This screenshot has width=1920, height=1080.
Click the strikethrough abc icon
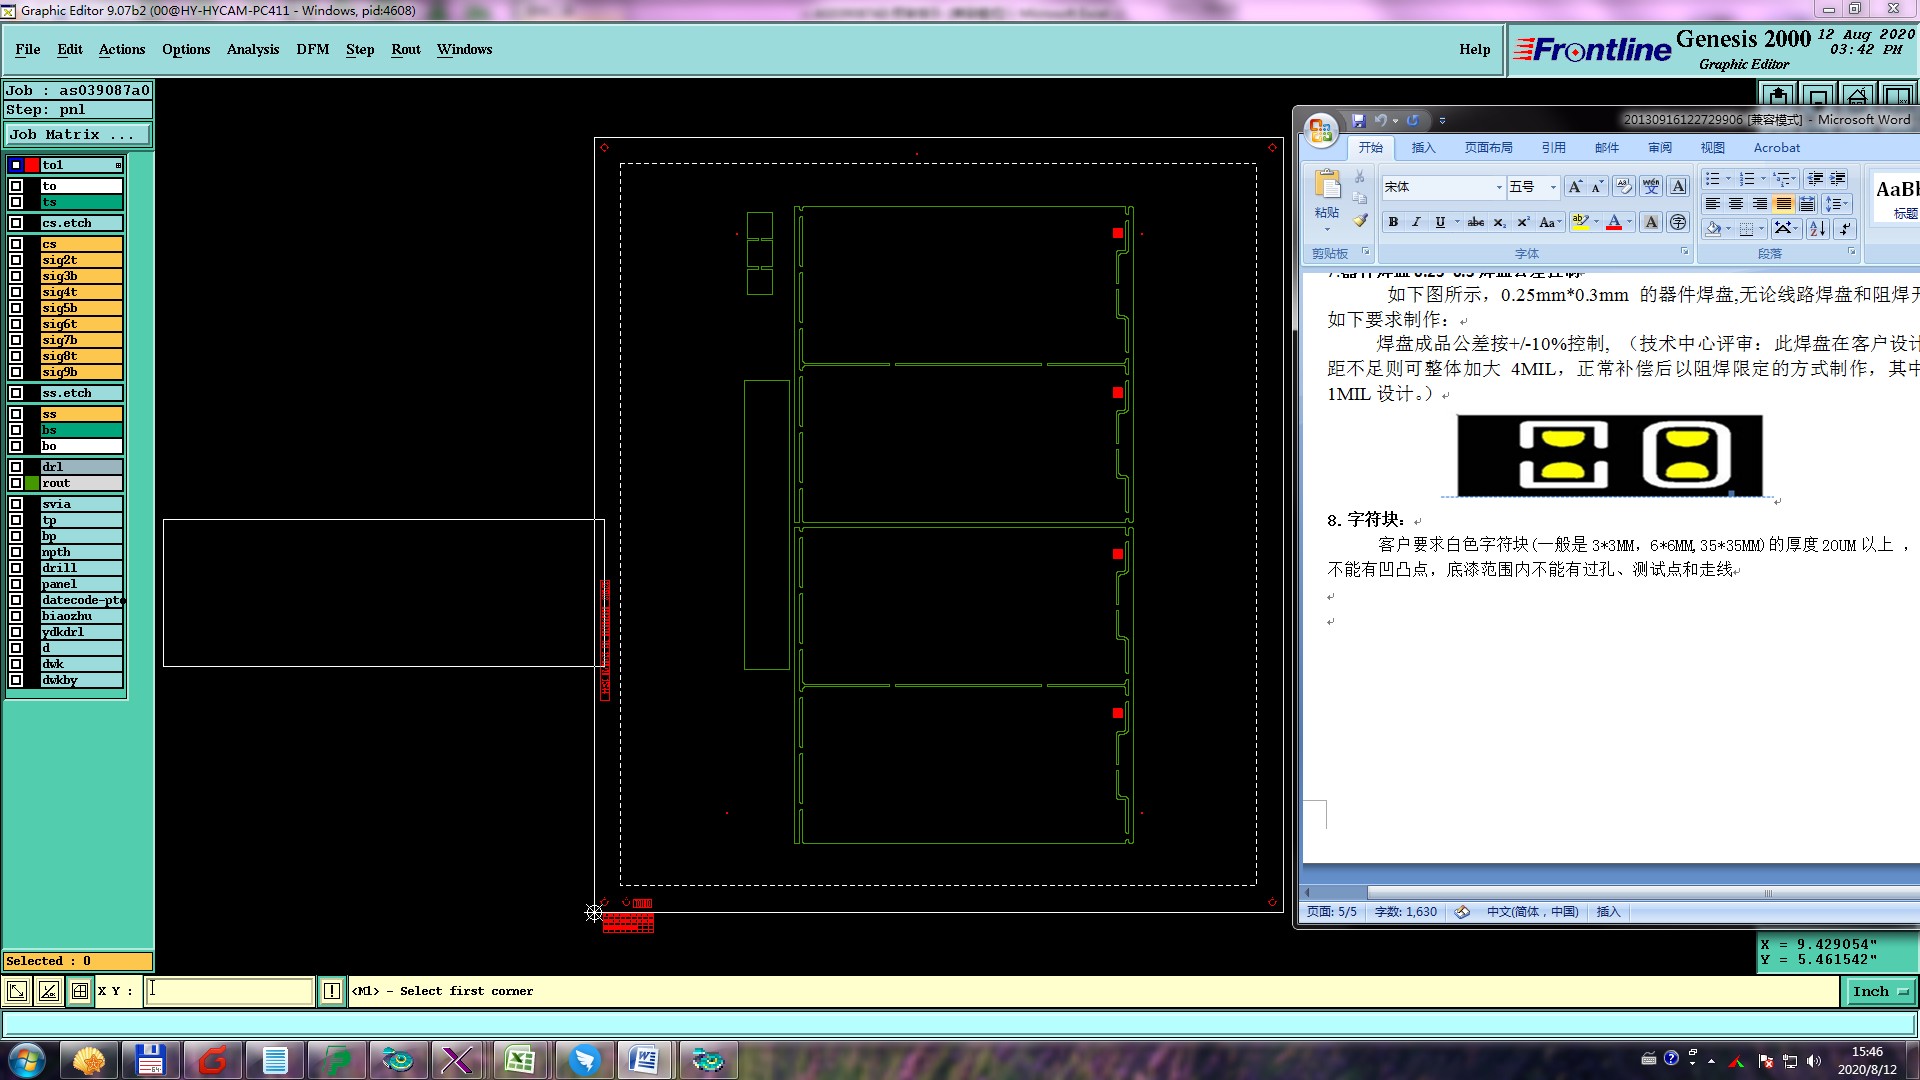pos(1475,222)
